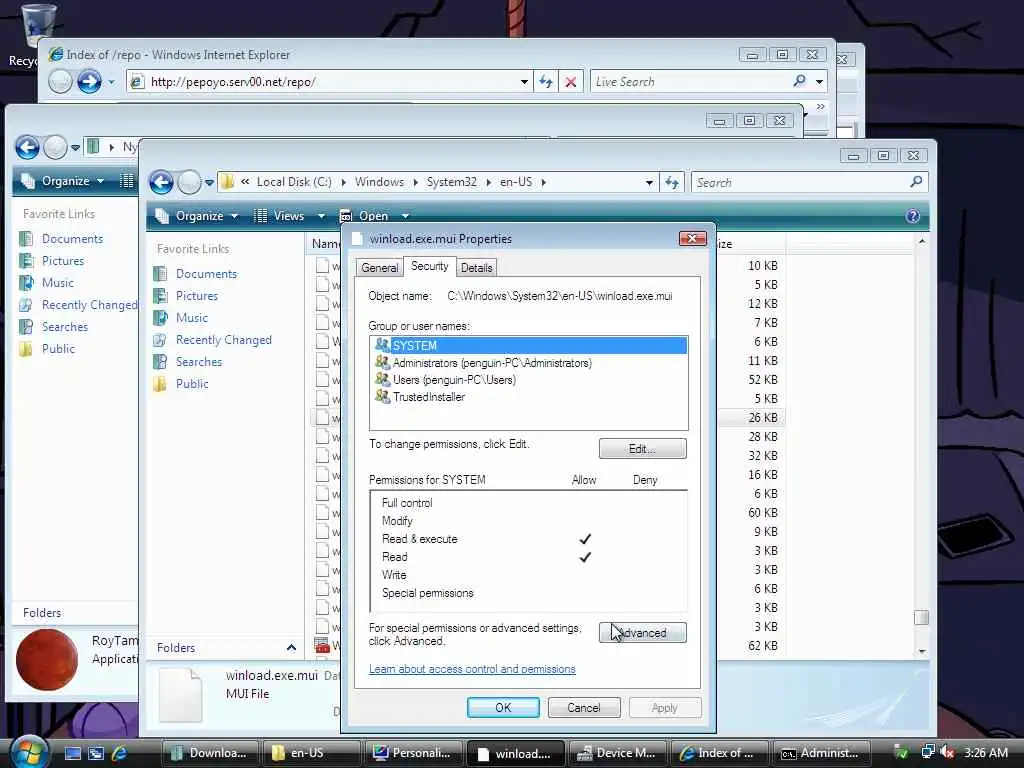Expand the Folders pane in en-US window
This screenshot has width=1024, height=768.
pyautogui.click(x=291, y=648)
